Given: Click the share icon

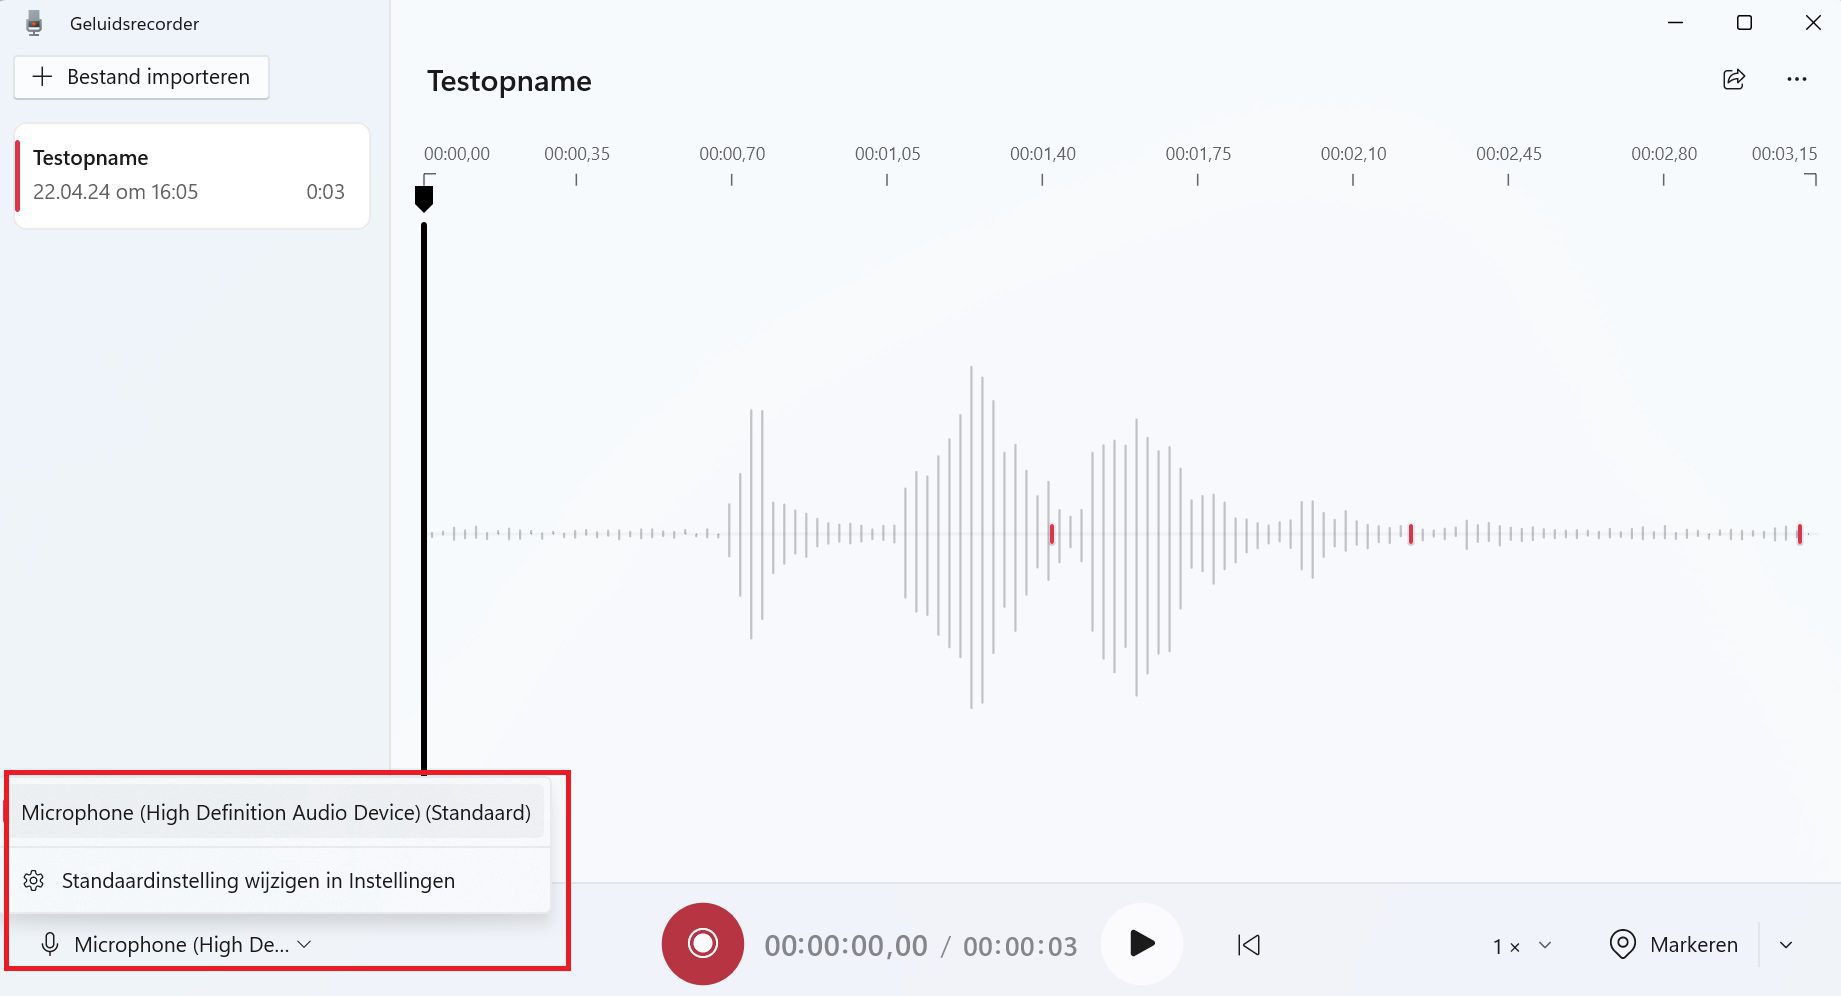Looking at the screenshot, I should (1734, 80).
